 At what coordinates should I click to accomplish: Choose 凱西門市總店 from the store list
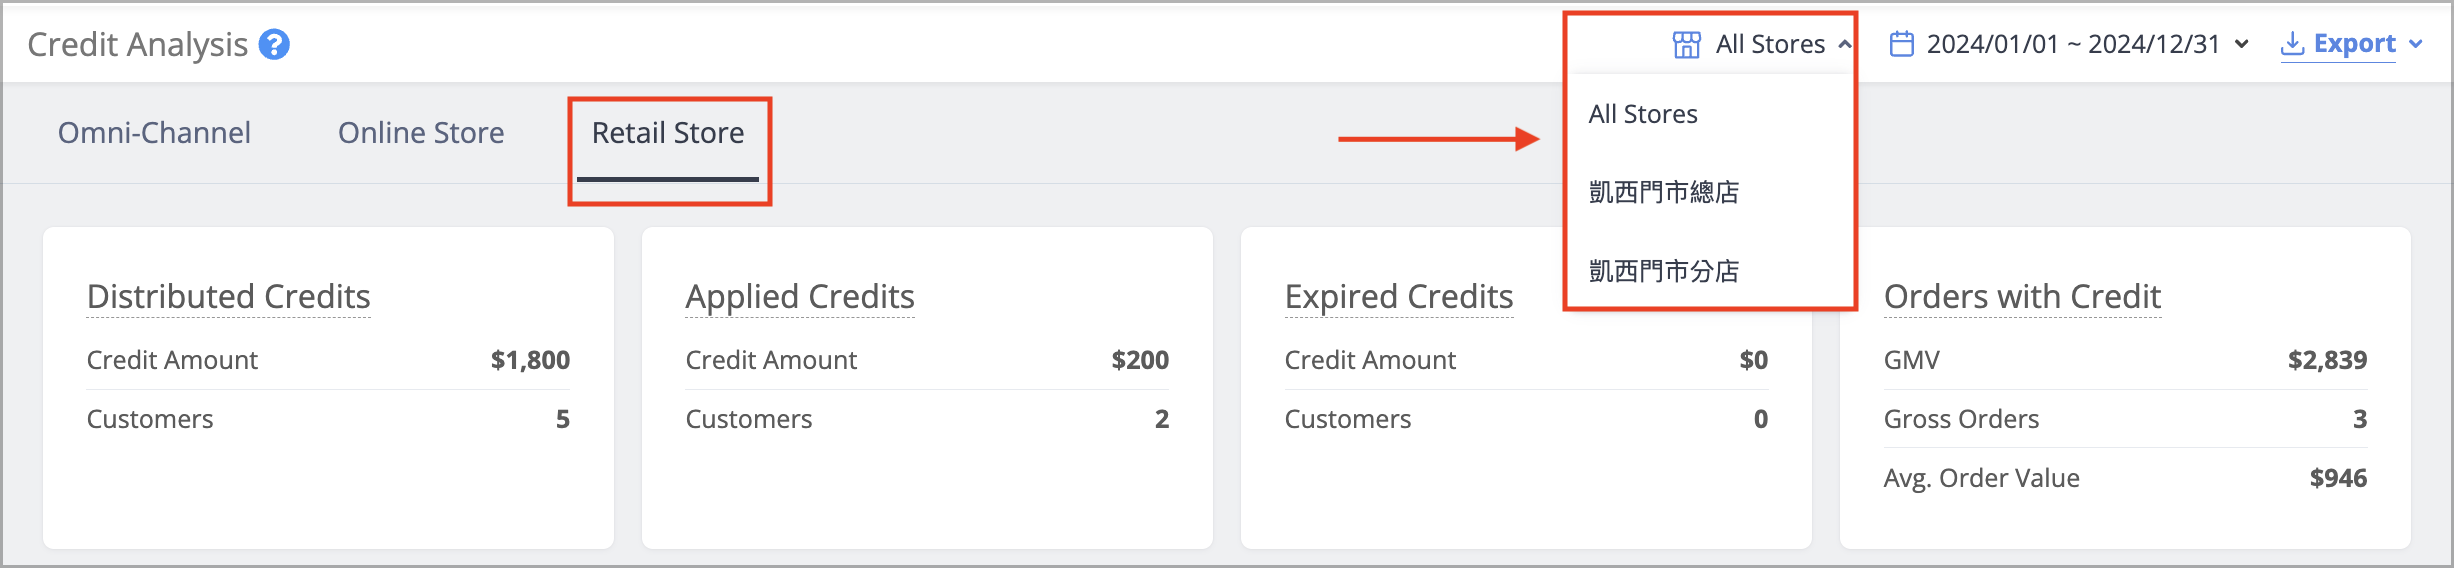(1664, 192)
